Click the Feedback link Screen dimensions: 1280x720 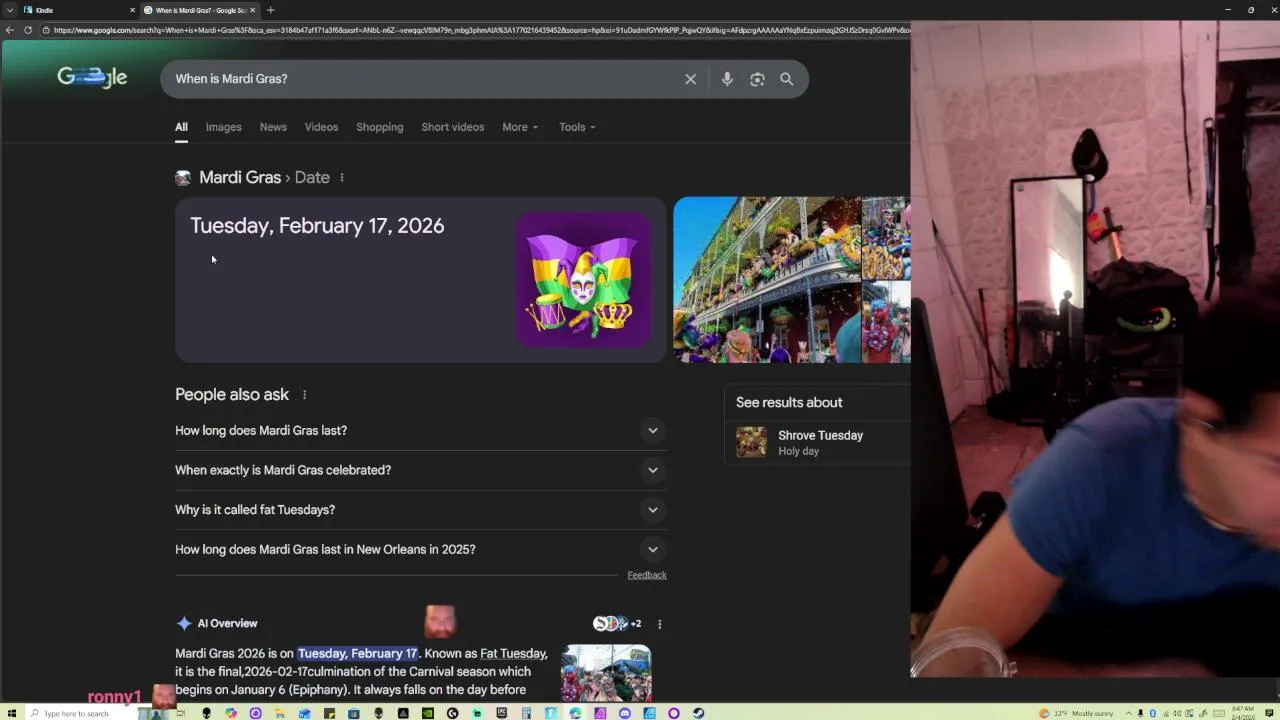pyautogui.click(x=647, y=575)
